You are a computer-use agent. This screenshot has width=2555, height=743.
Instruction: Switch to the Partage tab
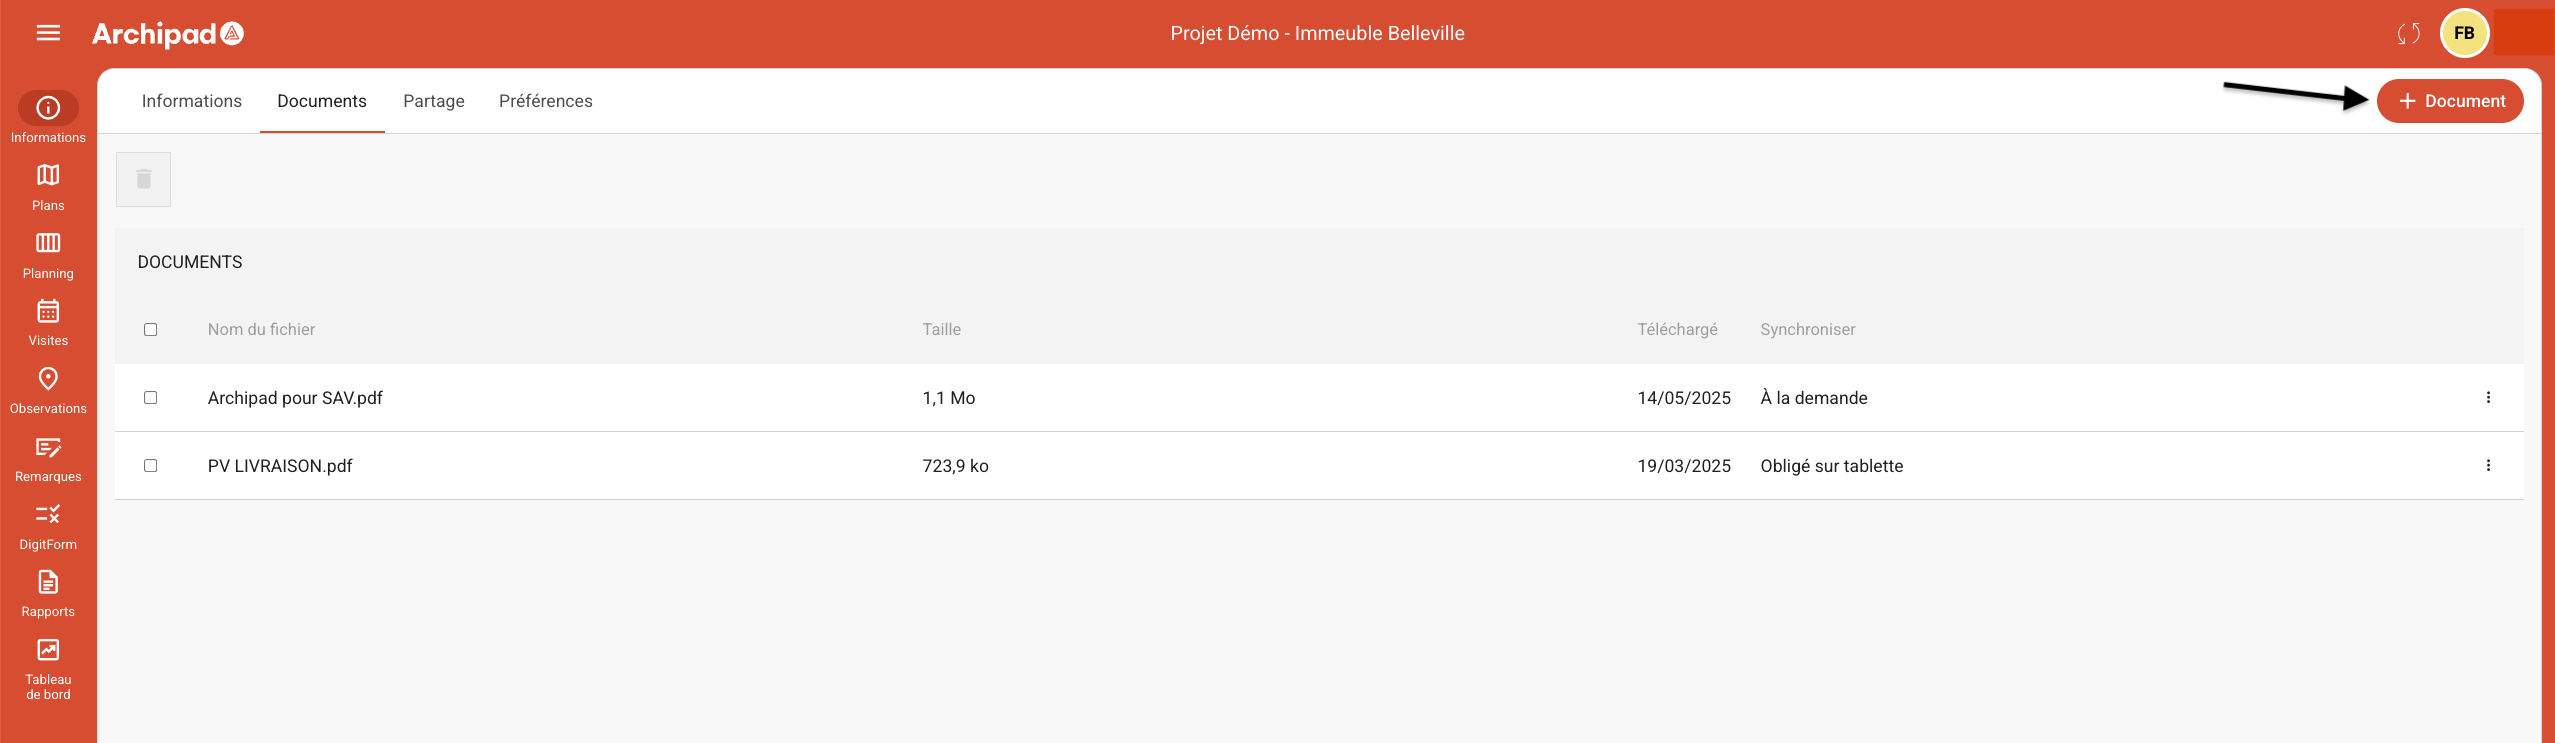pos(434,101)
